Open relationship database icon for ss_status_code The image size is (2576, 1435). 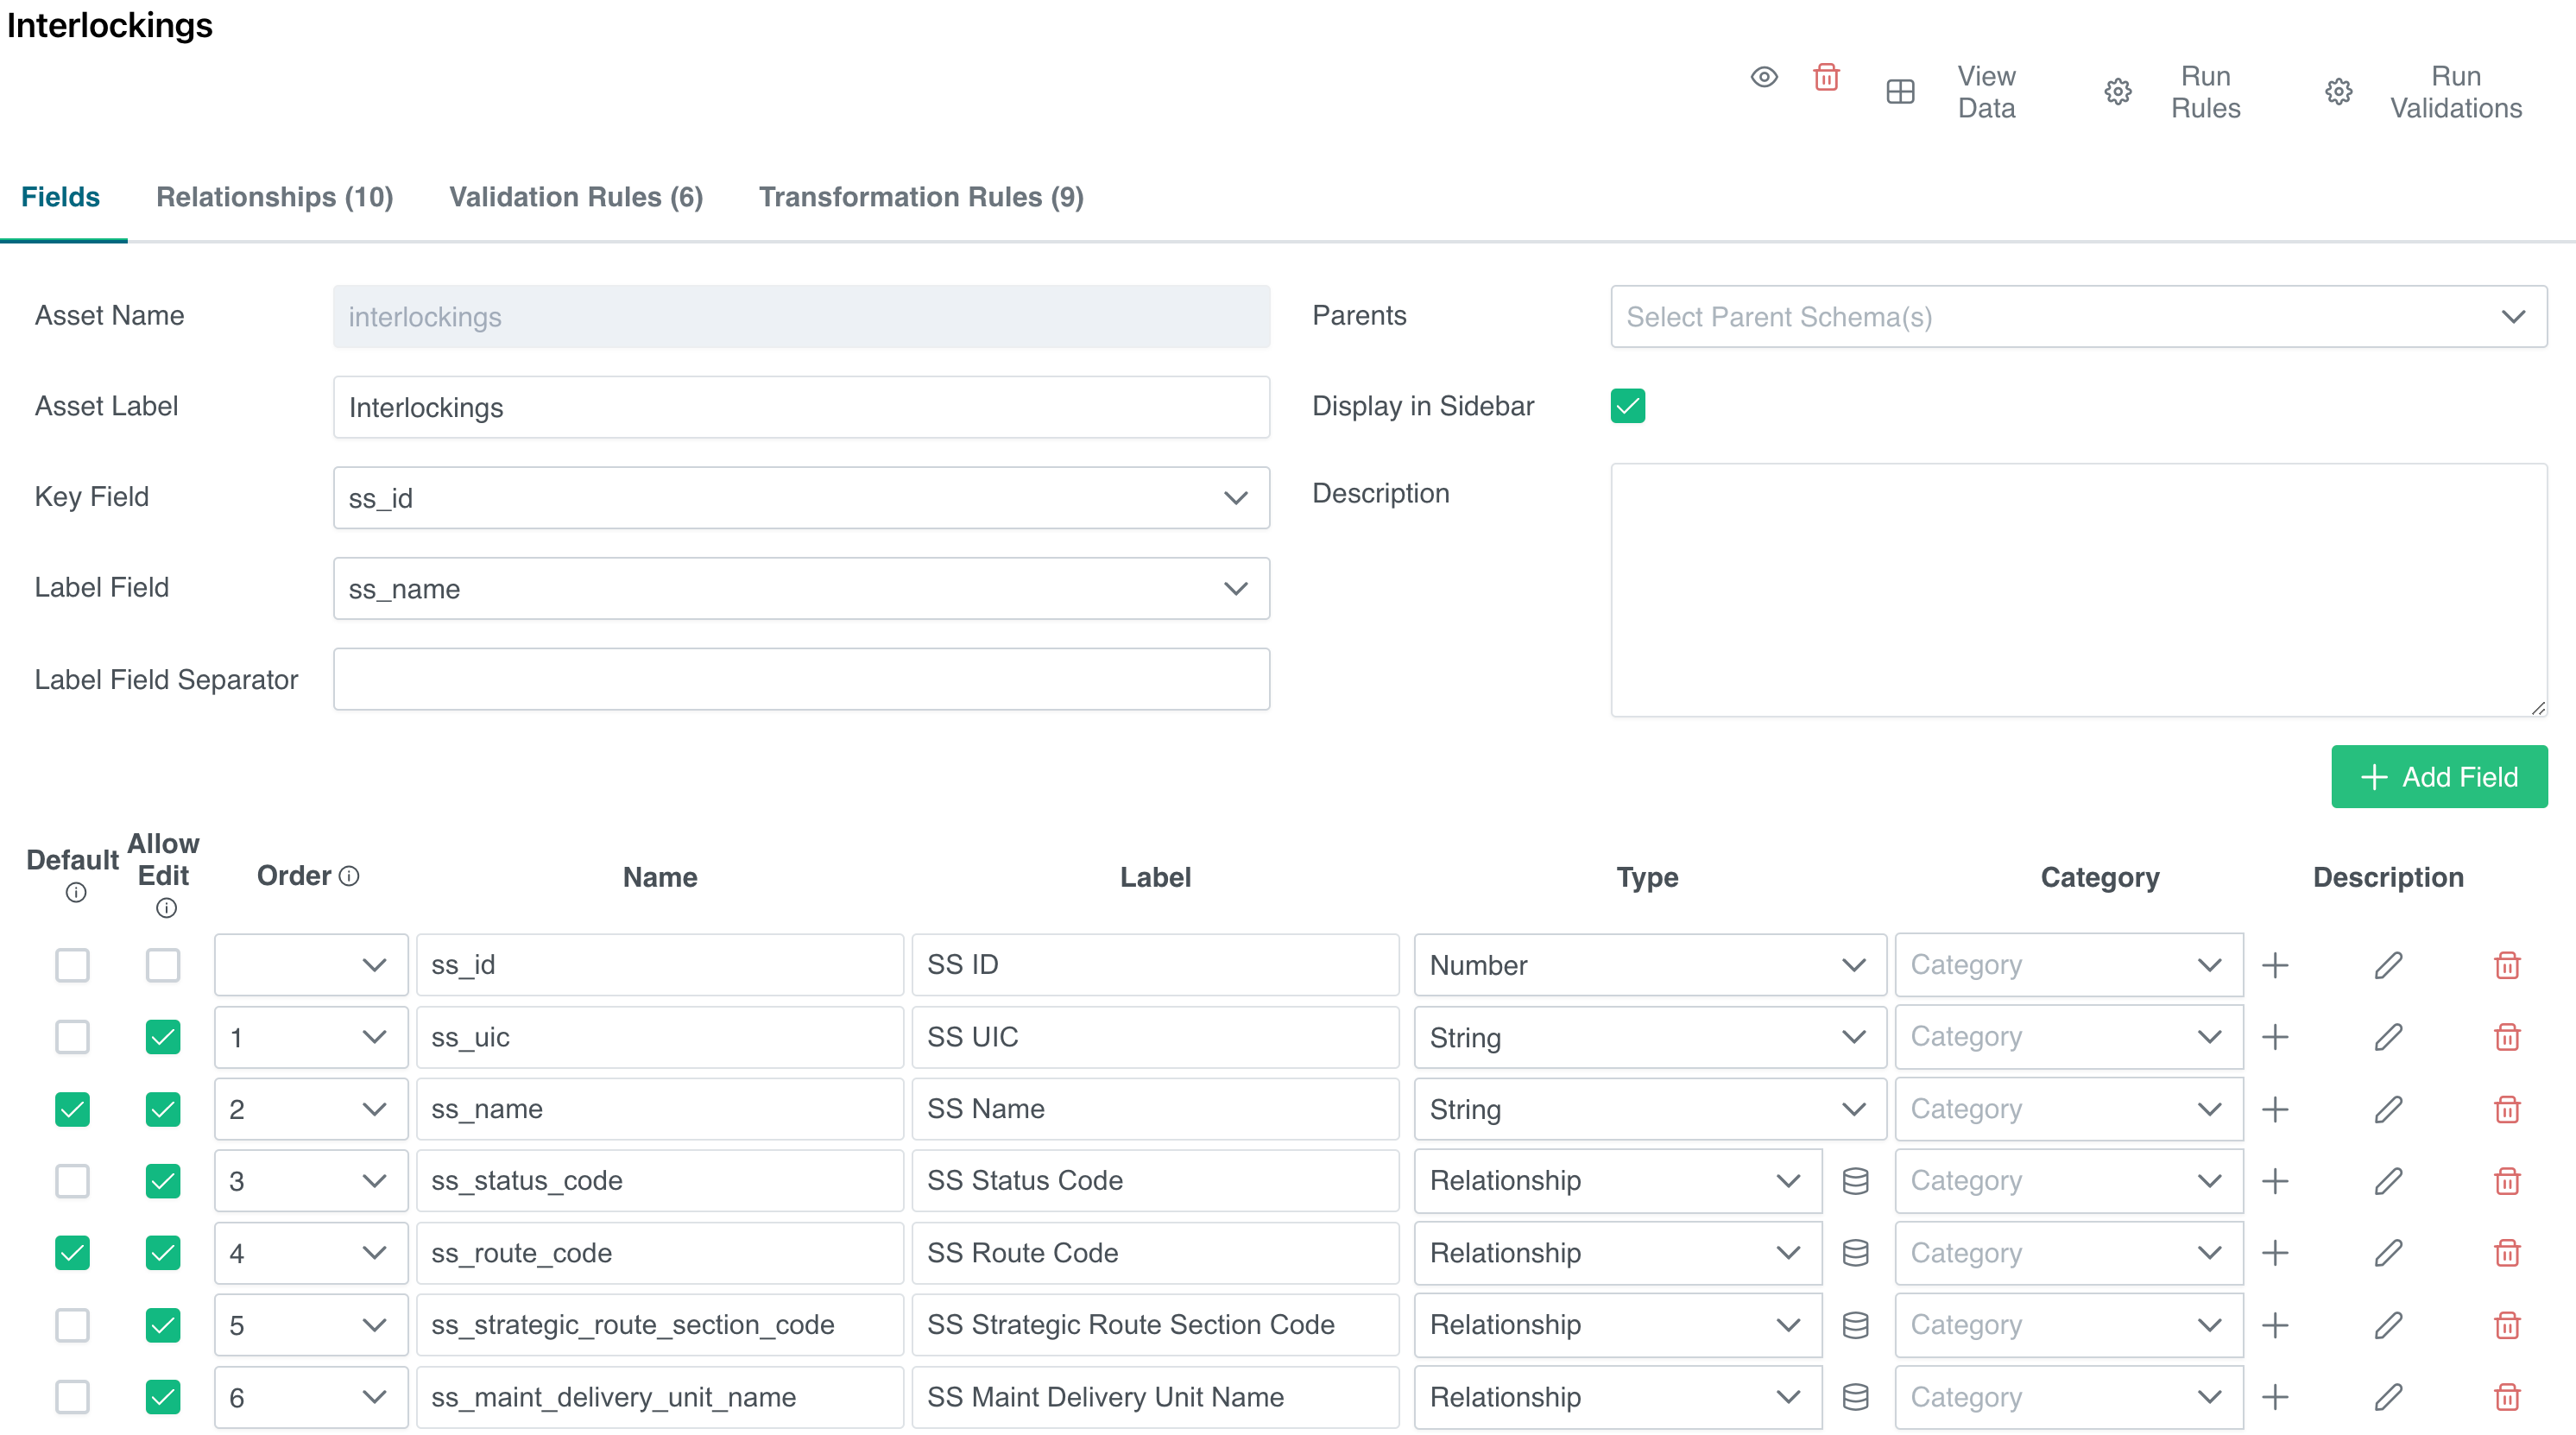[1855, 1181]
